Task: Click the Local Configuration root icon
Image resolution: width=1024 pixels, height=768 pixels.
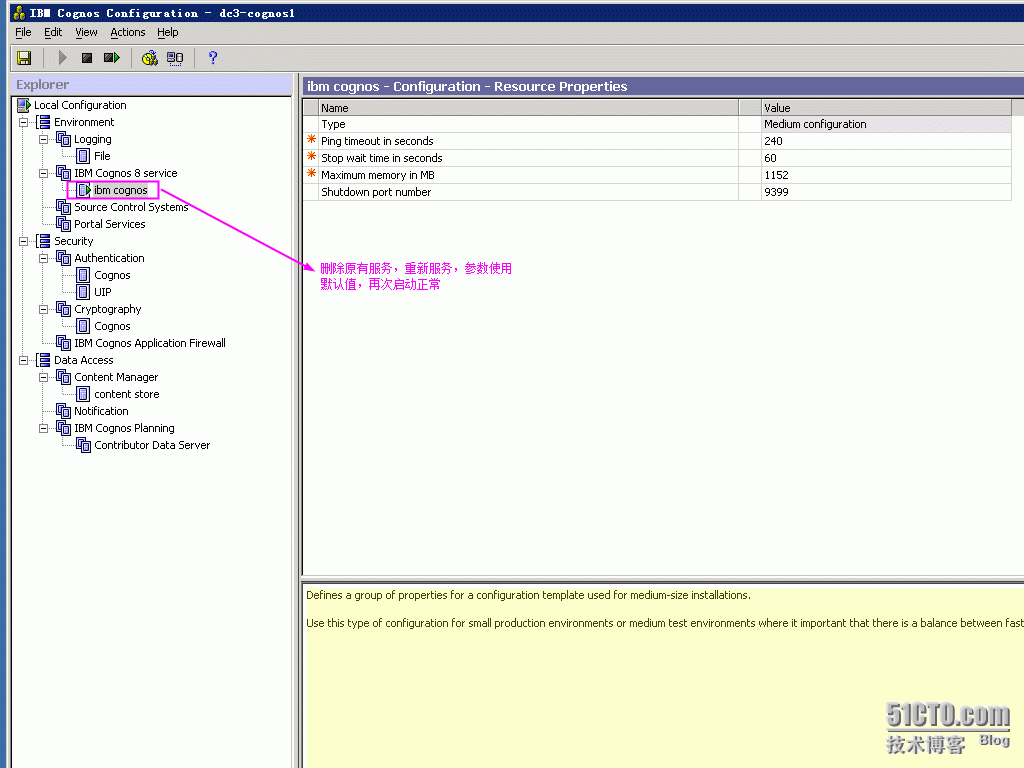Action: click(x=24, y=105)
